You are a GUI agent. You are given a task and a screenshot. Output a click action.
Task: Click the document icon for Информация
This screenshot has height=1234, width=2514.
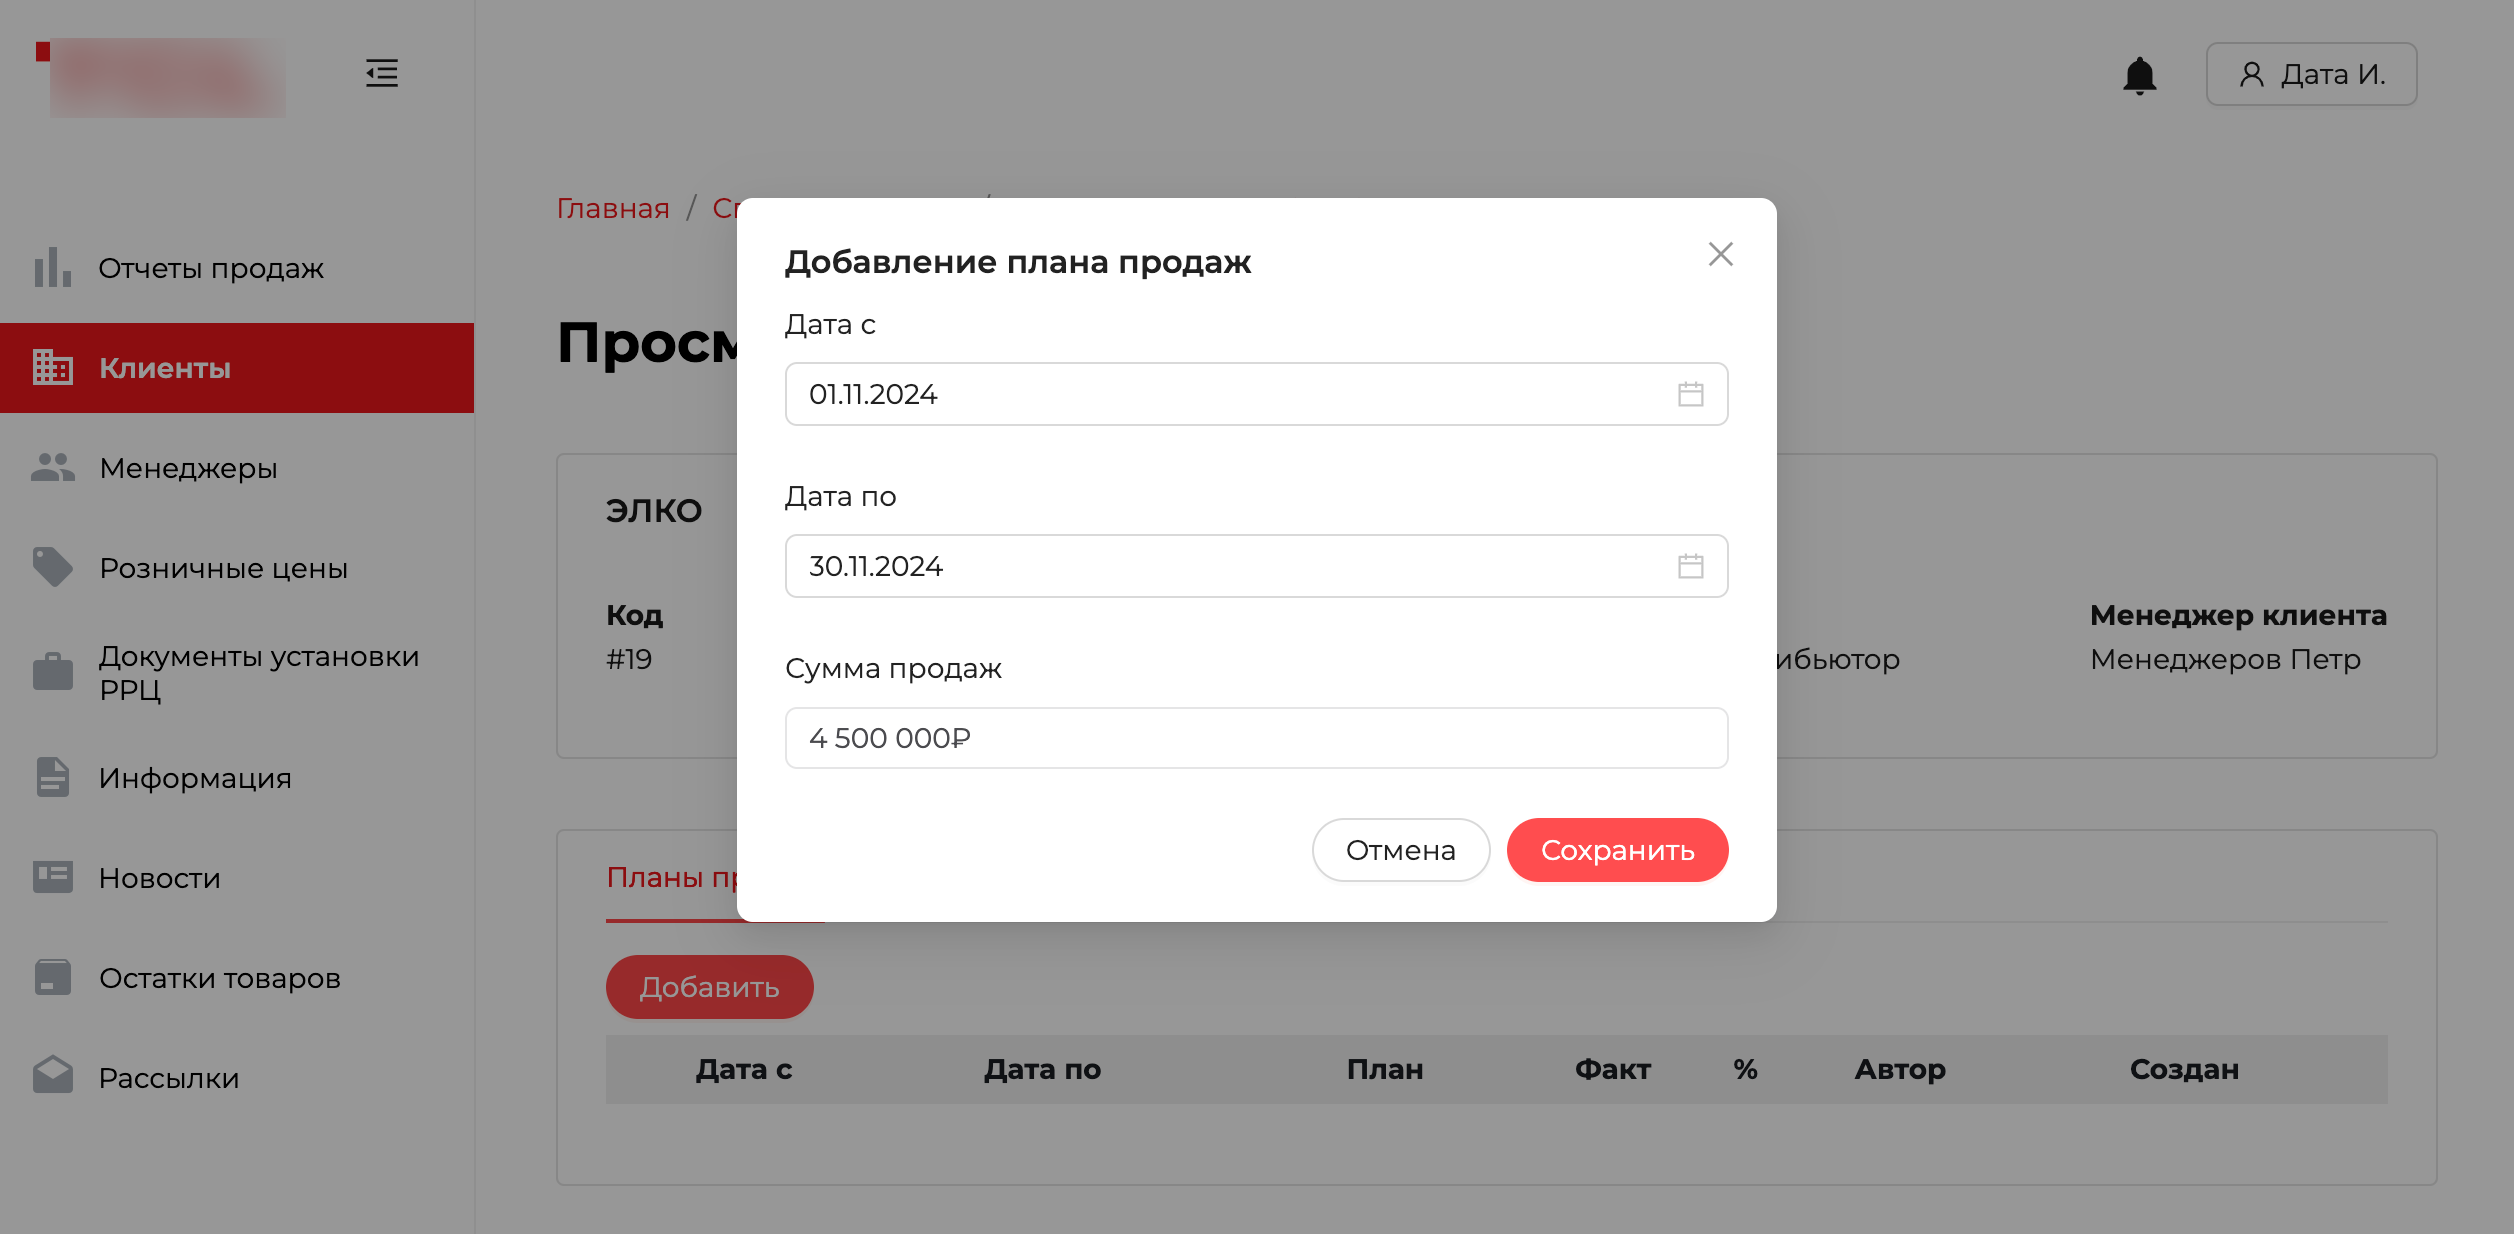tap(52, 778)
